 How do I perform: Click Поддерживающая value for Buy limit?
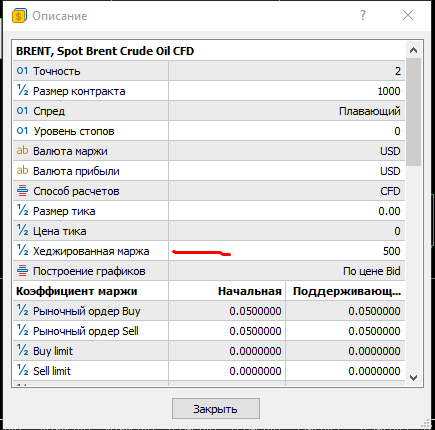(x=374, y=351)
